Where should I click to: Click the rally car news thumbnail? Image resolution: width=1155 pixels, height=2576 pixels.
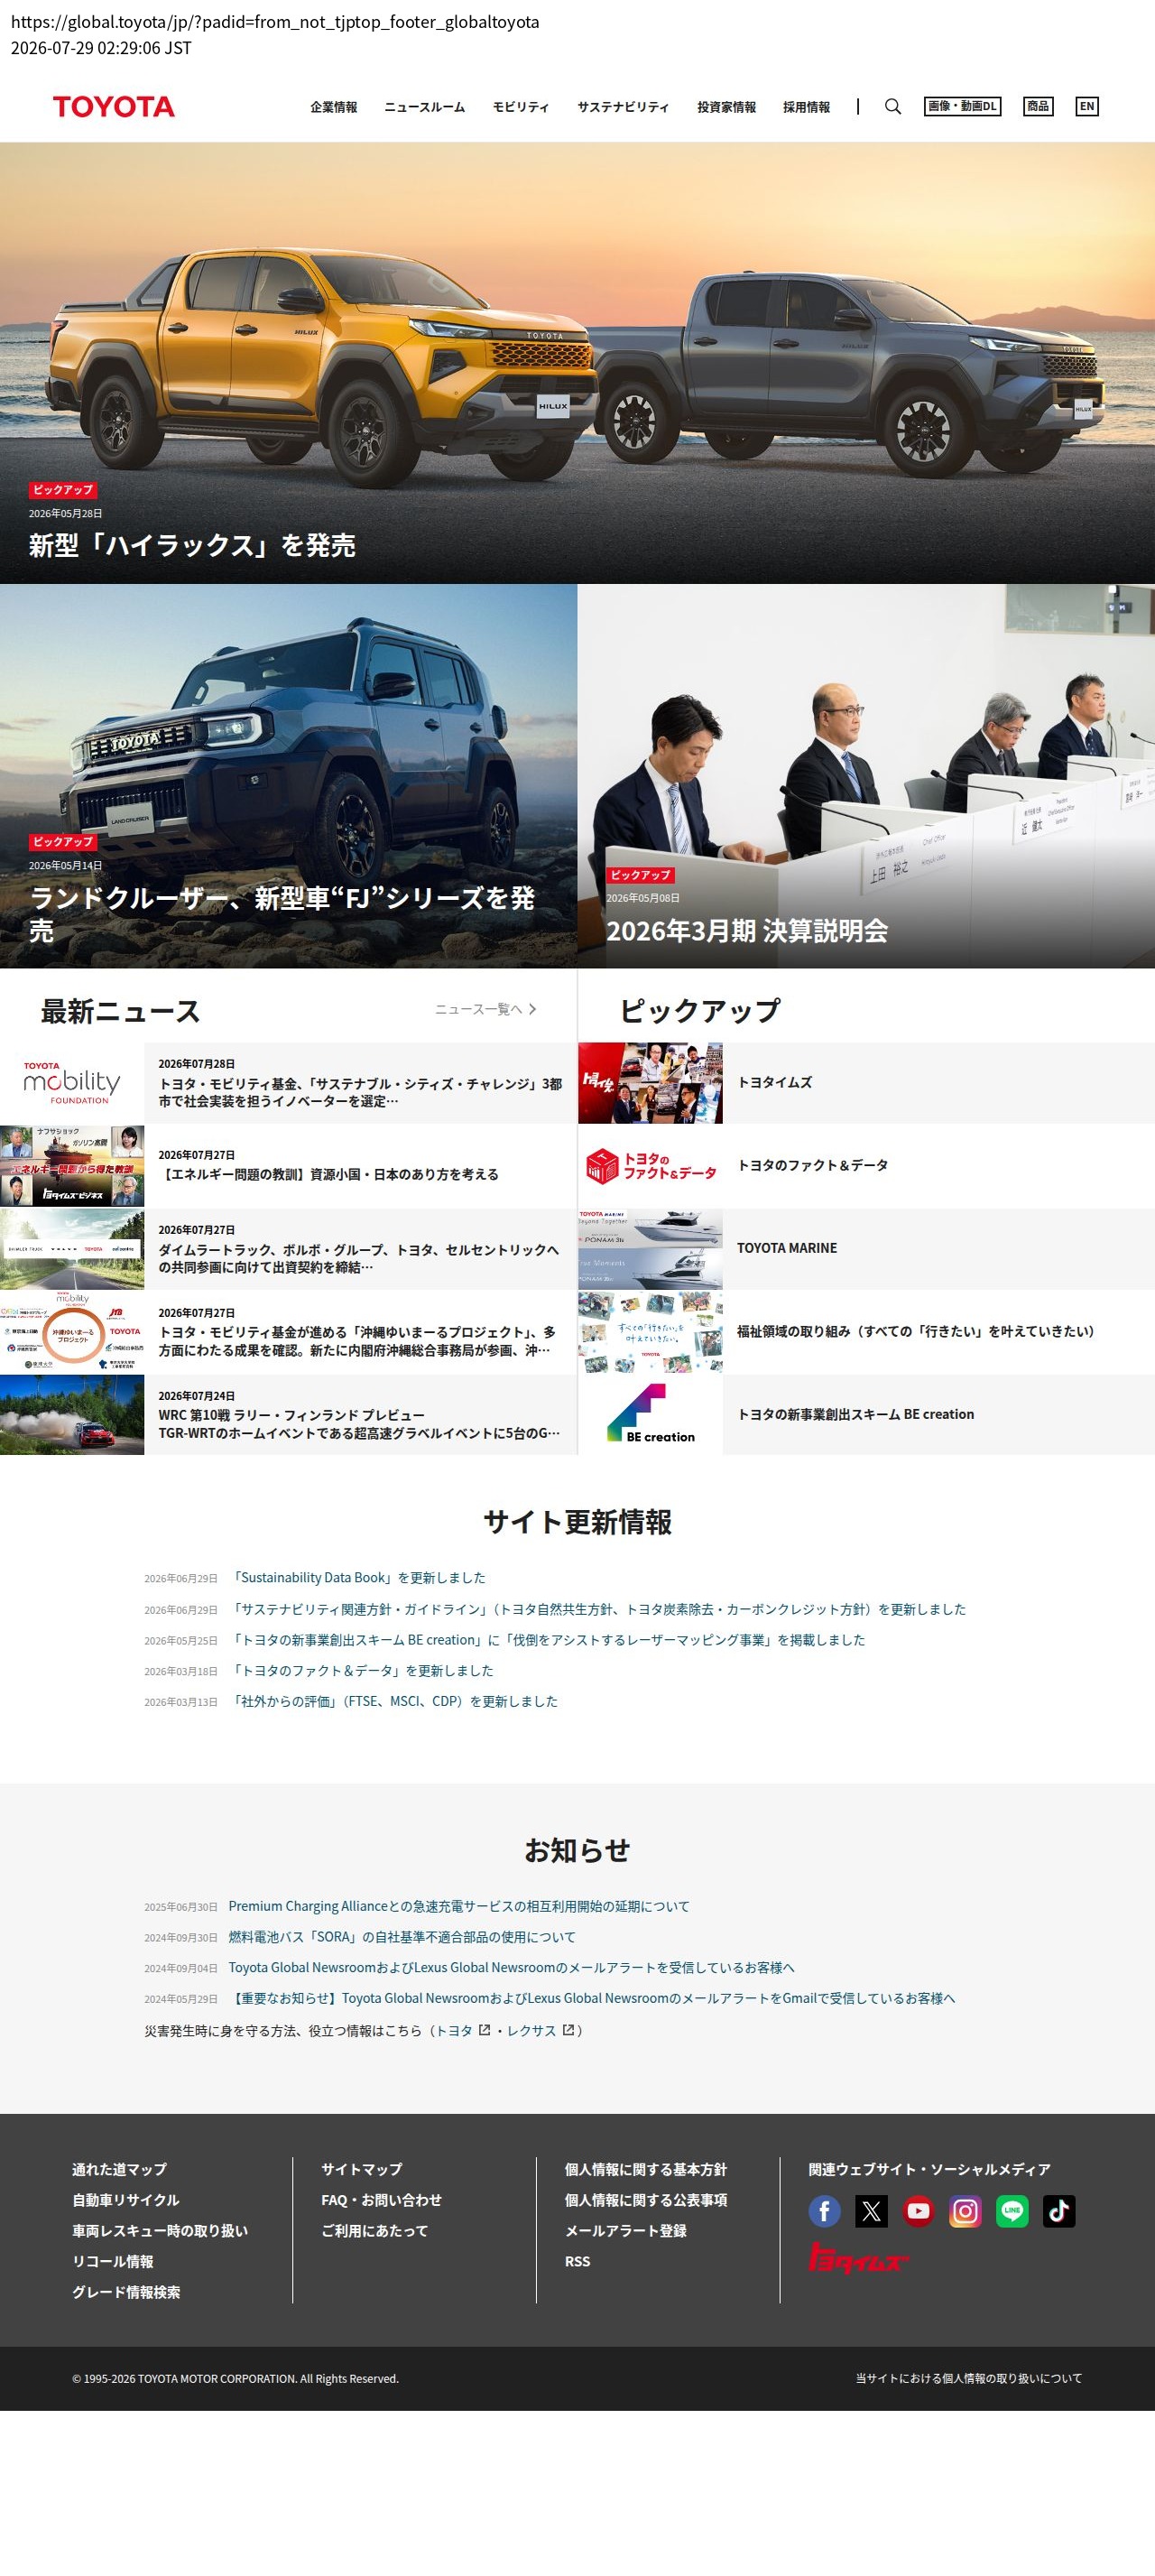[72, 1415]
